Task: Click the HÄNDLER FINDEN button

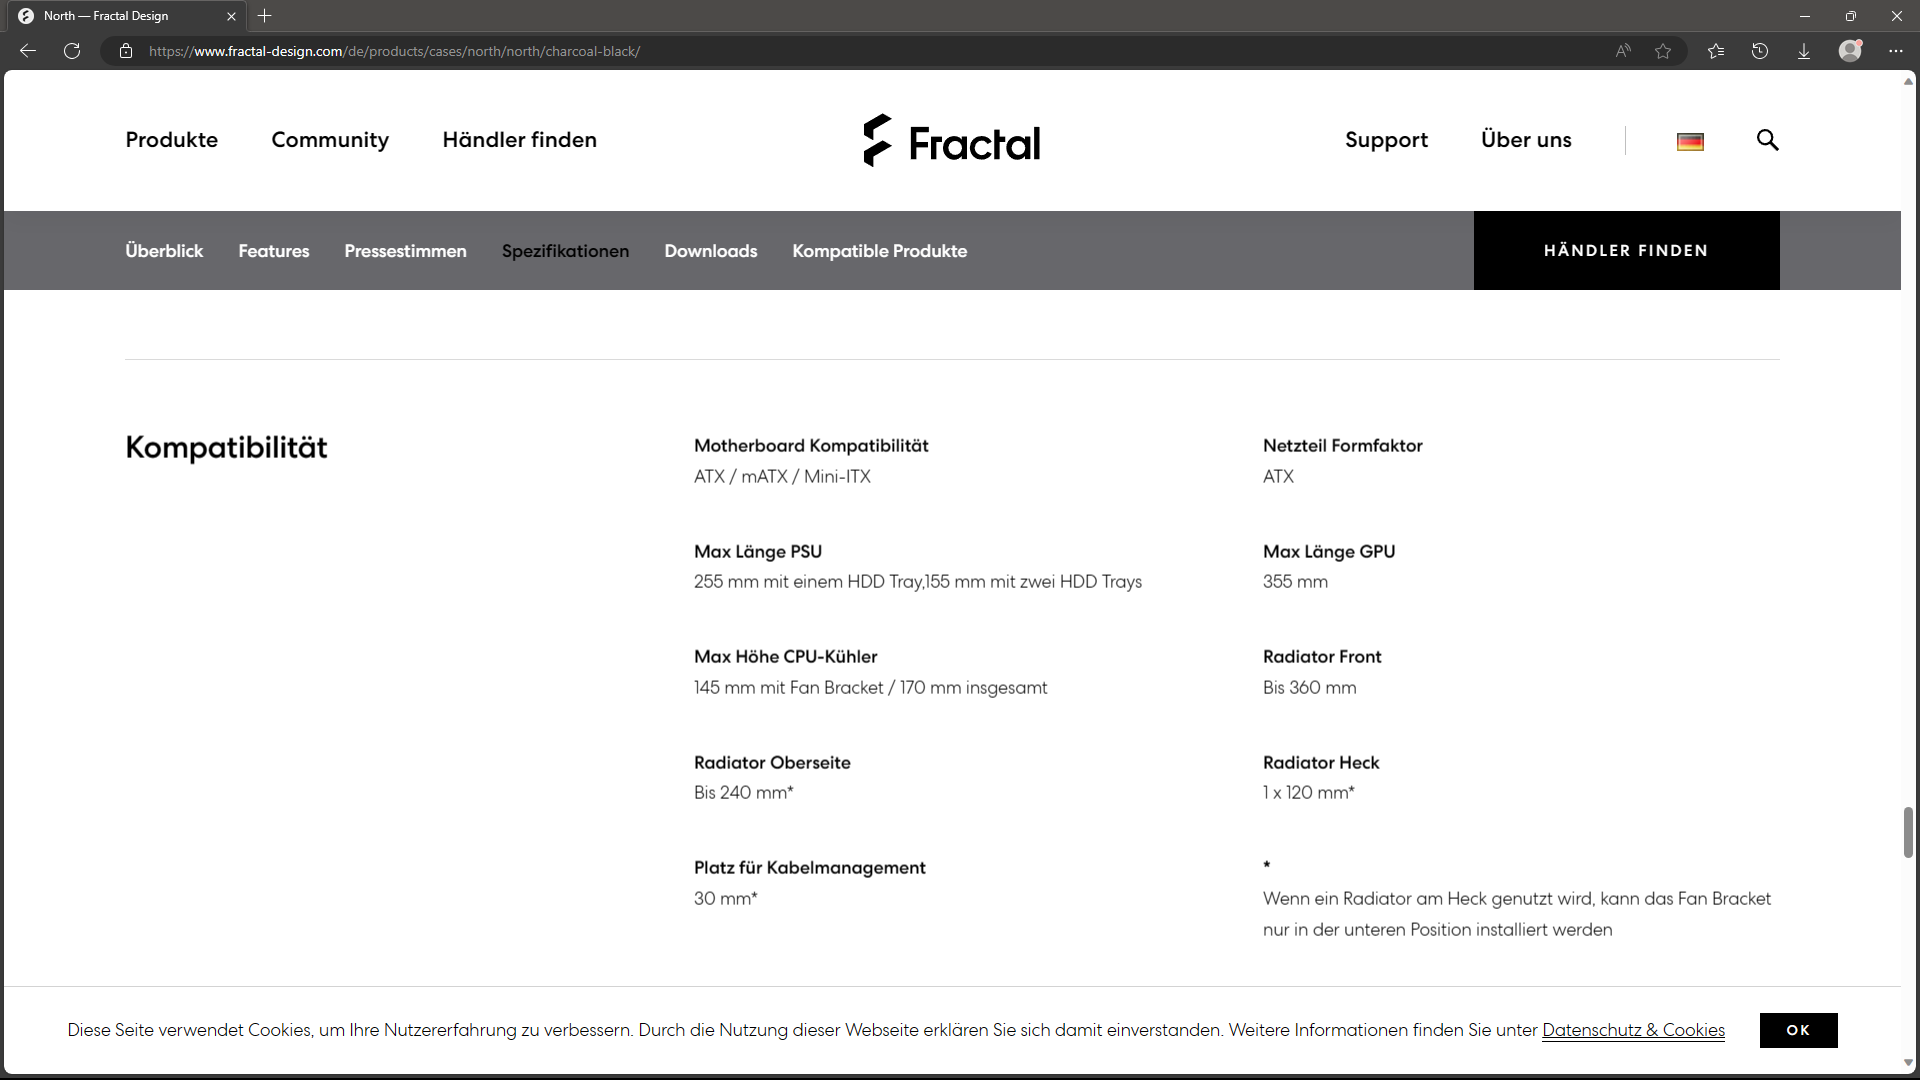Action: pos(1626,250)
